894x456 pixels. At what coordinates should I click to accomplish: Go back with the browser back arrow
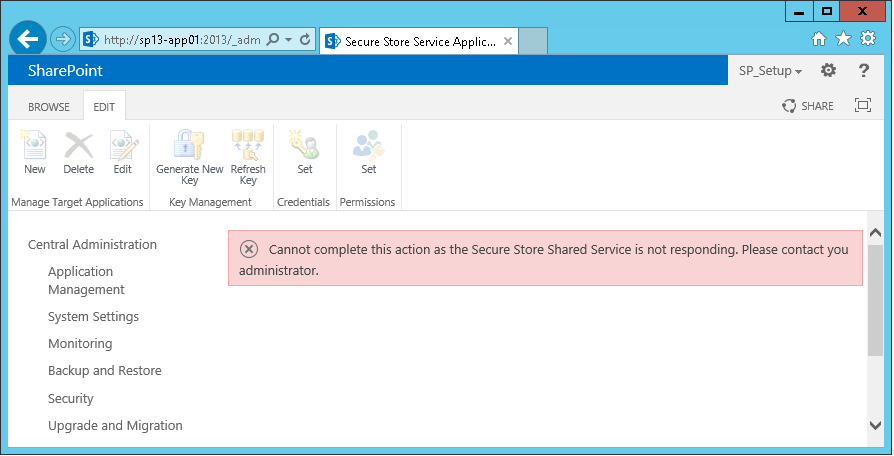click(x=28, y=39)
